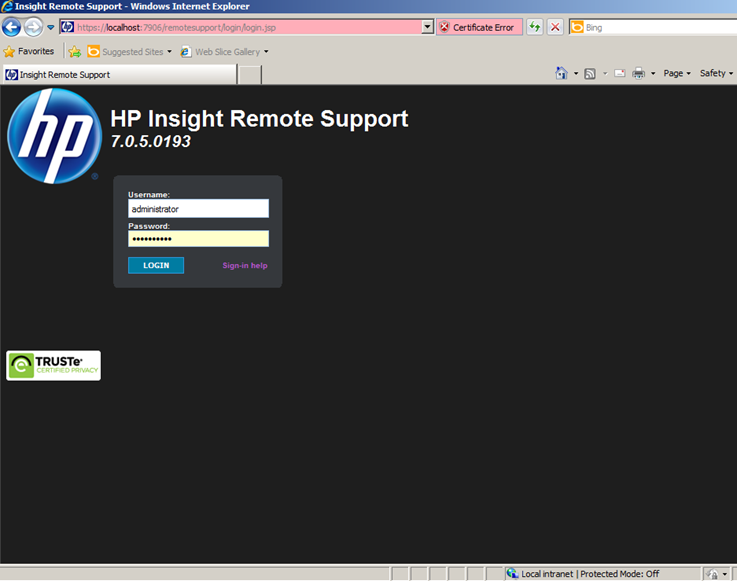
Task: Click the Home toolbar icon
Action: (561, 73)
